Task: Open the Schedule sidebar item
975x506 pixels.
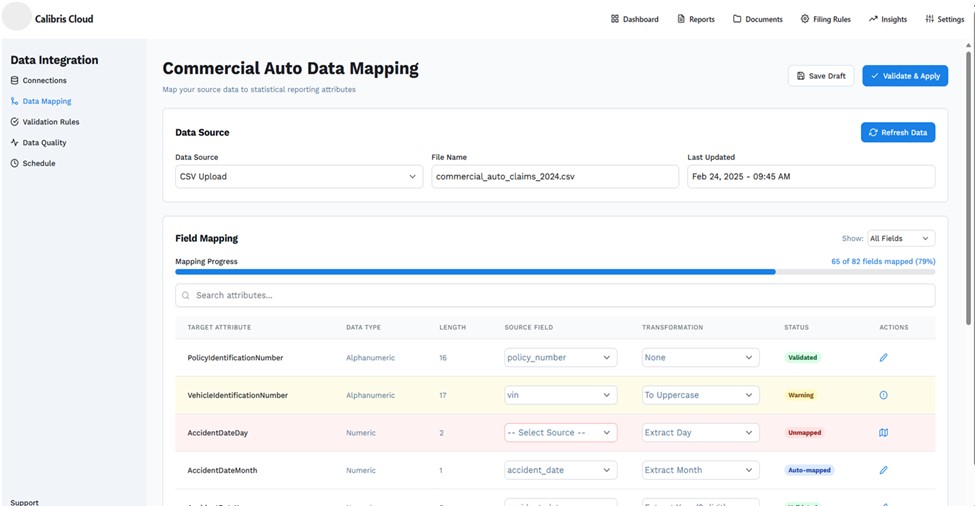Action: click(39, 163)
